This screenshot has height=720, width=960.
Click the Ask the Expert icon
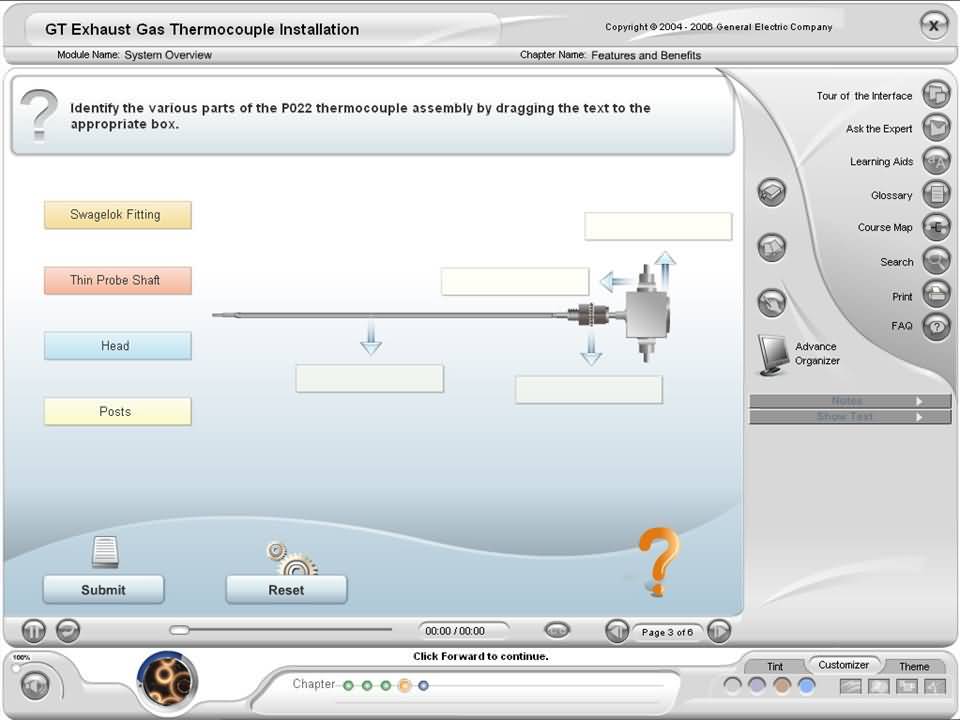936,128
